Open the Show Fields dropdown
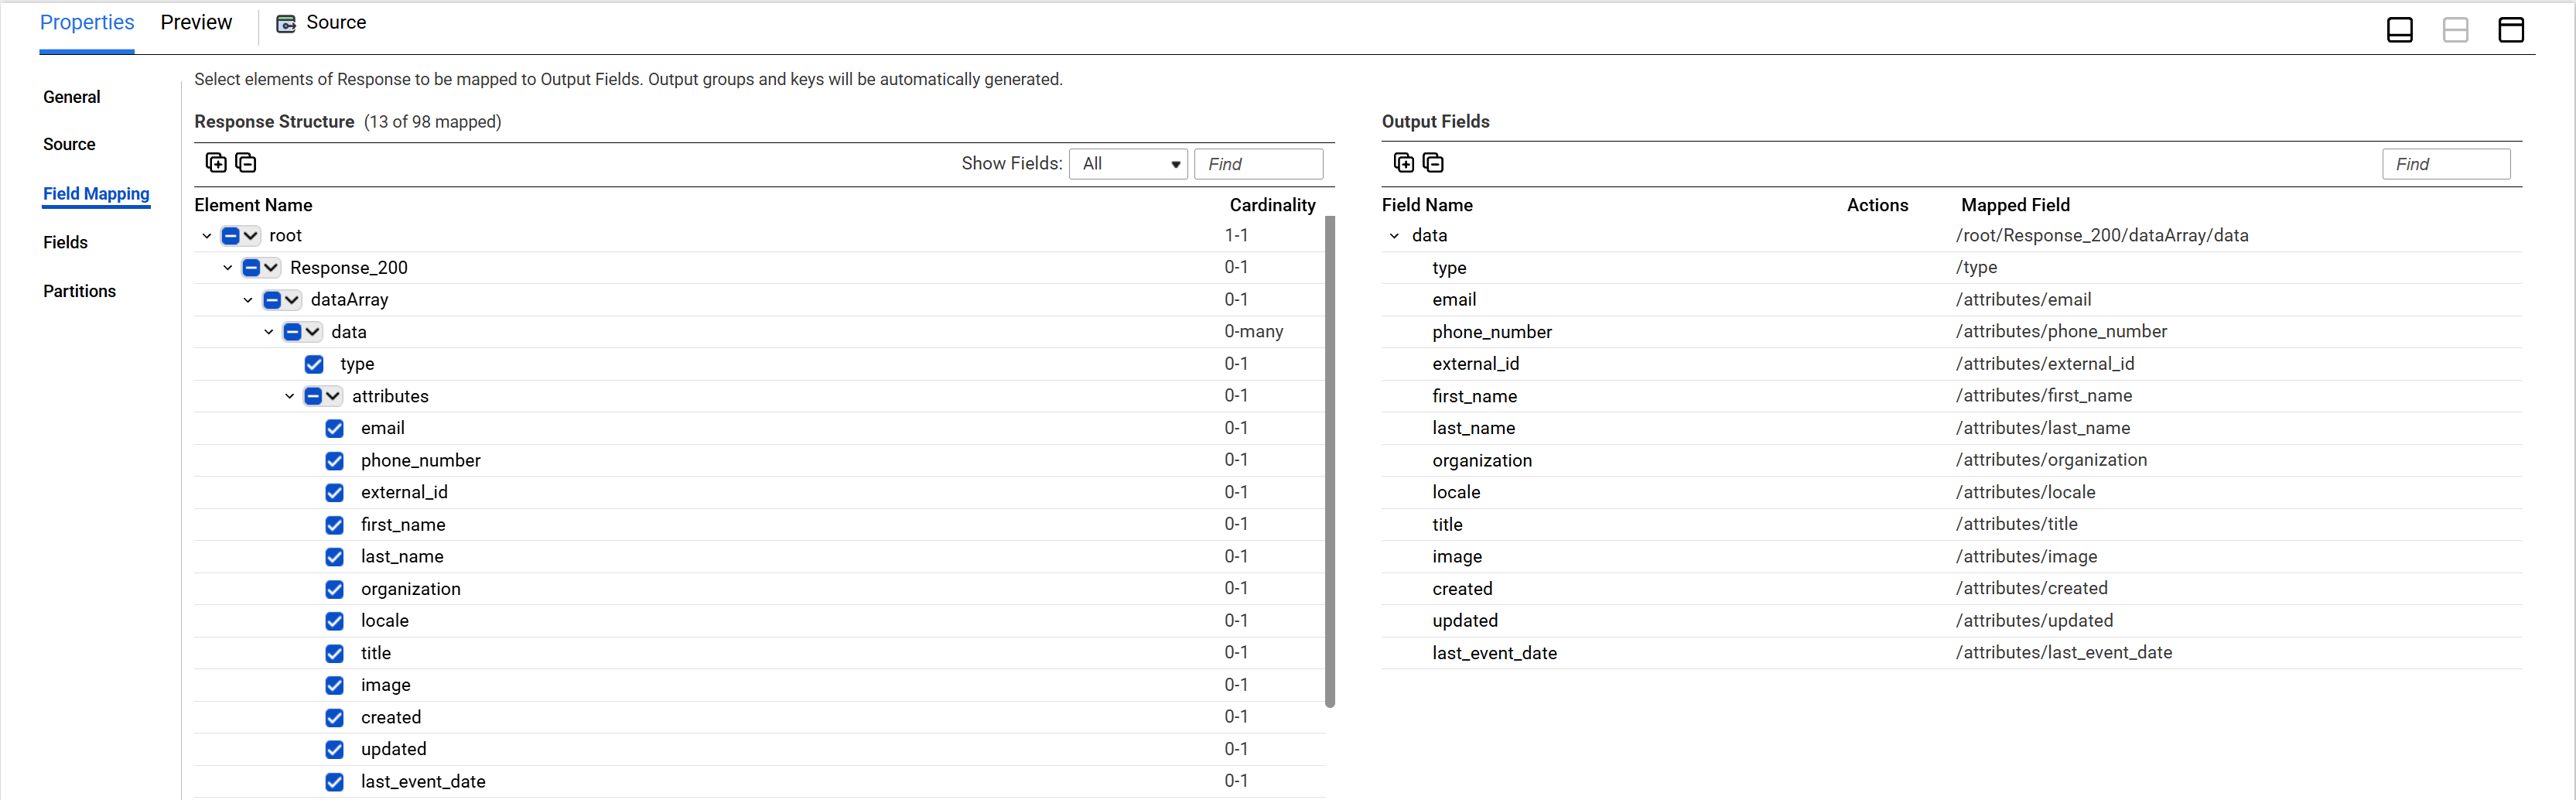The image size is (2576, 800). click(1128, 164)
